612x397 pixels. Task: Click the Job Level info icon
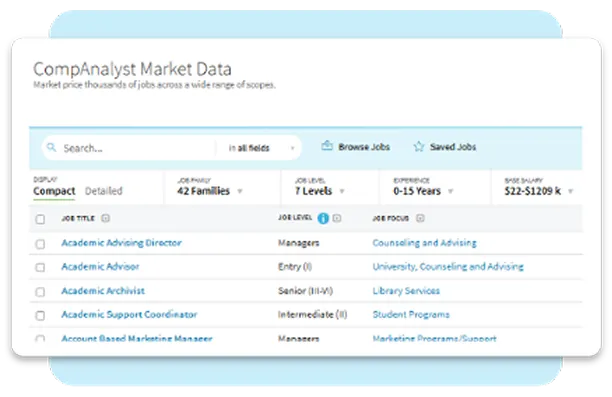[x=323, y=218]
